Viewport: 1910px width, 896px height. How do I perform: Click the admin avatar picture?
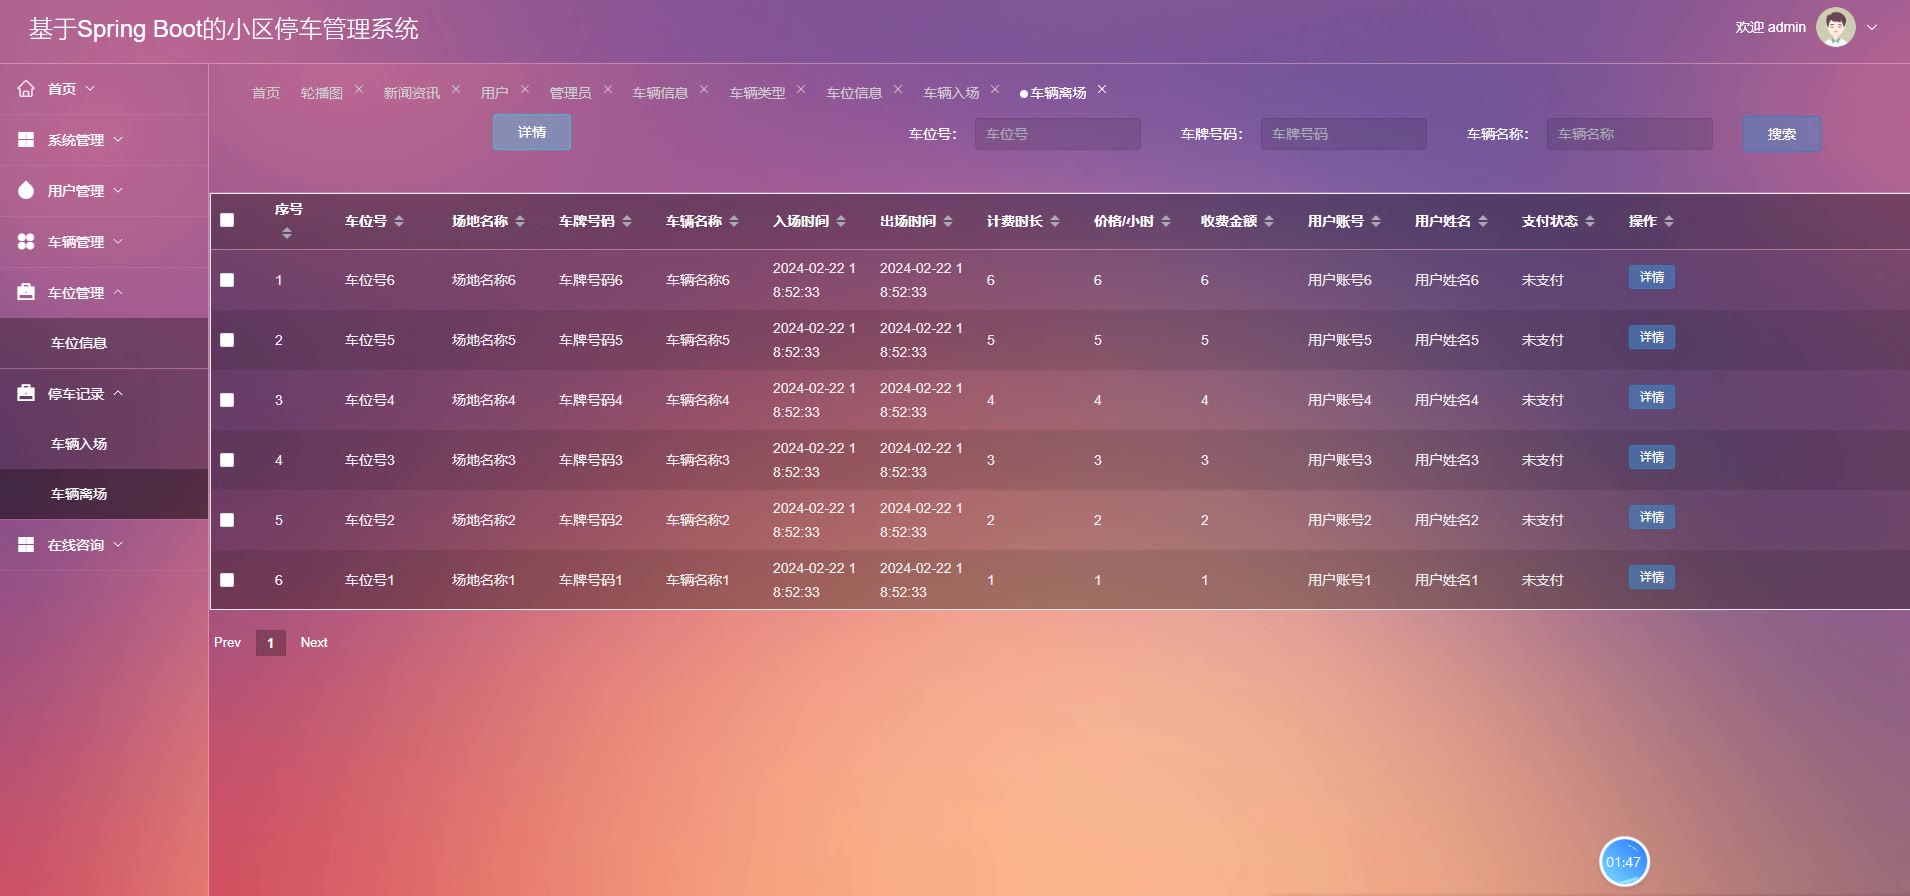(1835, 27)
